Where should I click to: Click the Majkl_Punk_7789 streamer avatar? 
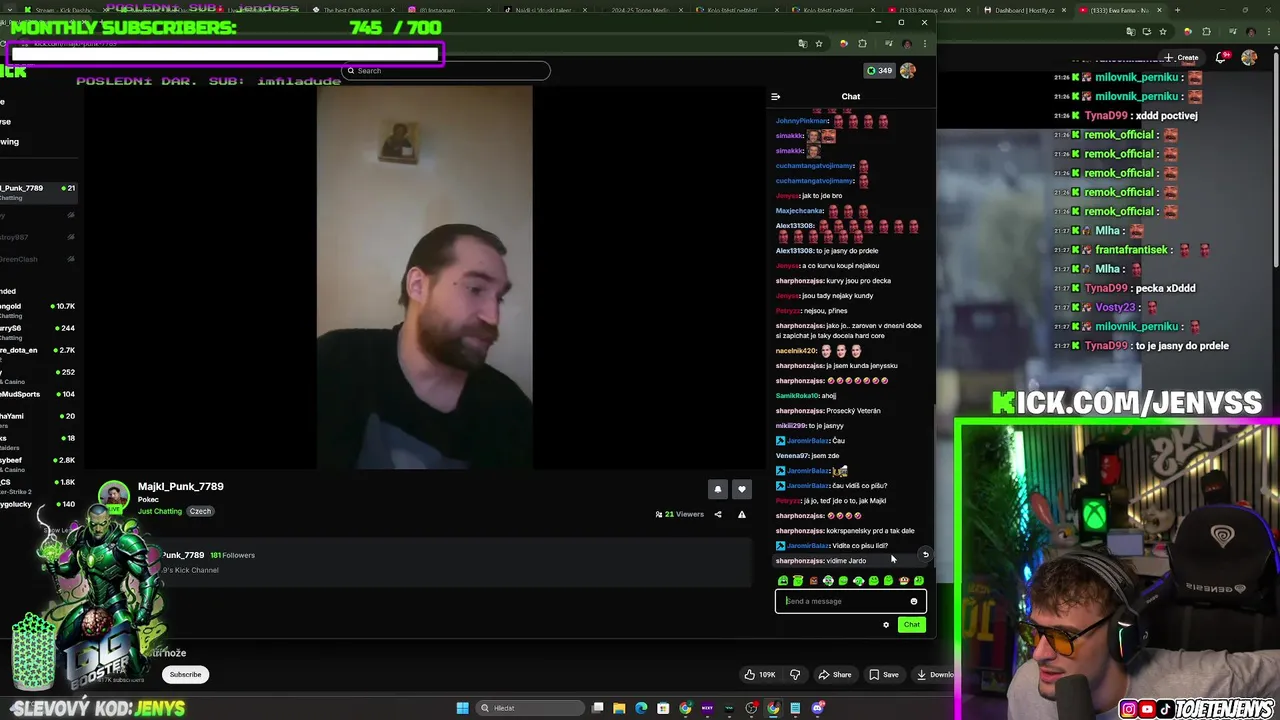(x=113, y=497)
